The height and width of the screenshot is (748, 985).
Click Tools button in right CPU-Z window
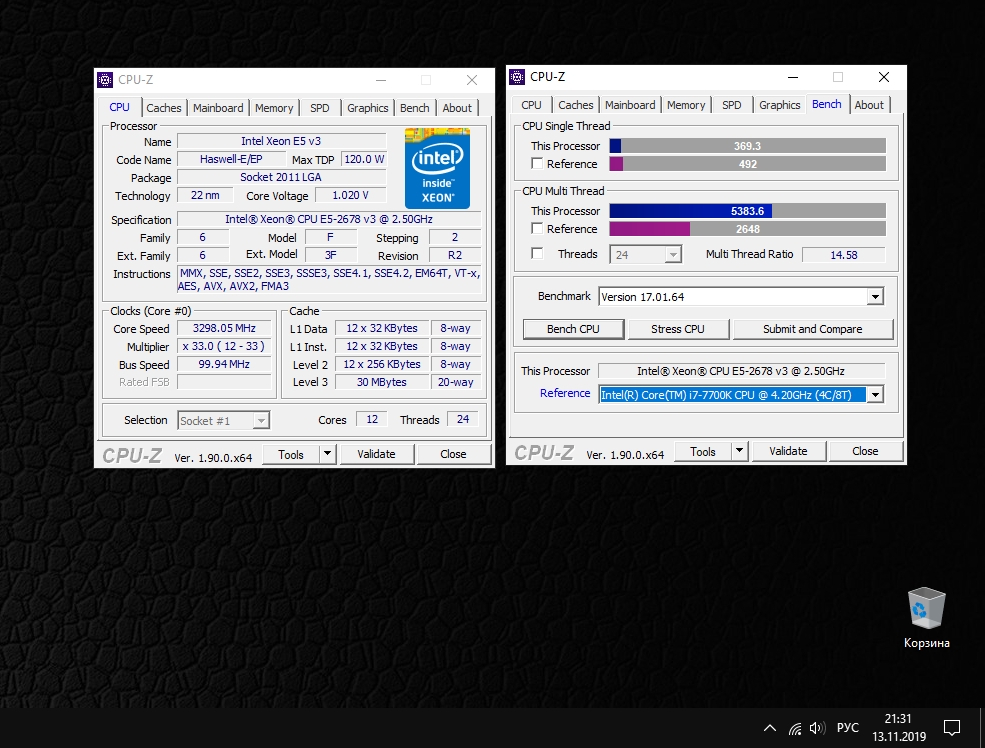coord(703,451)
